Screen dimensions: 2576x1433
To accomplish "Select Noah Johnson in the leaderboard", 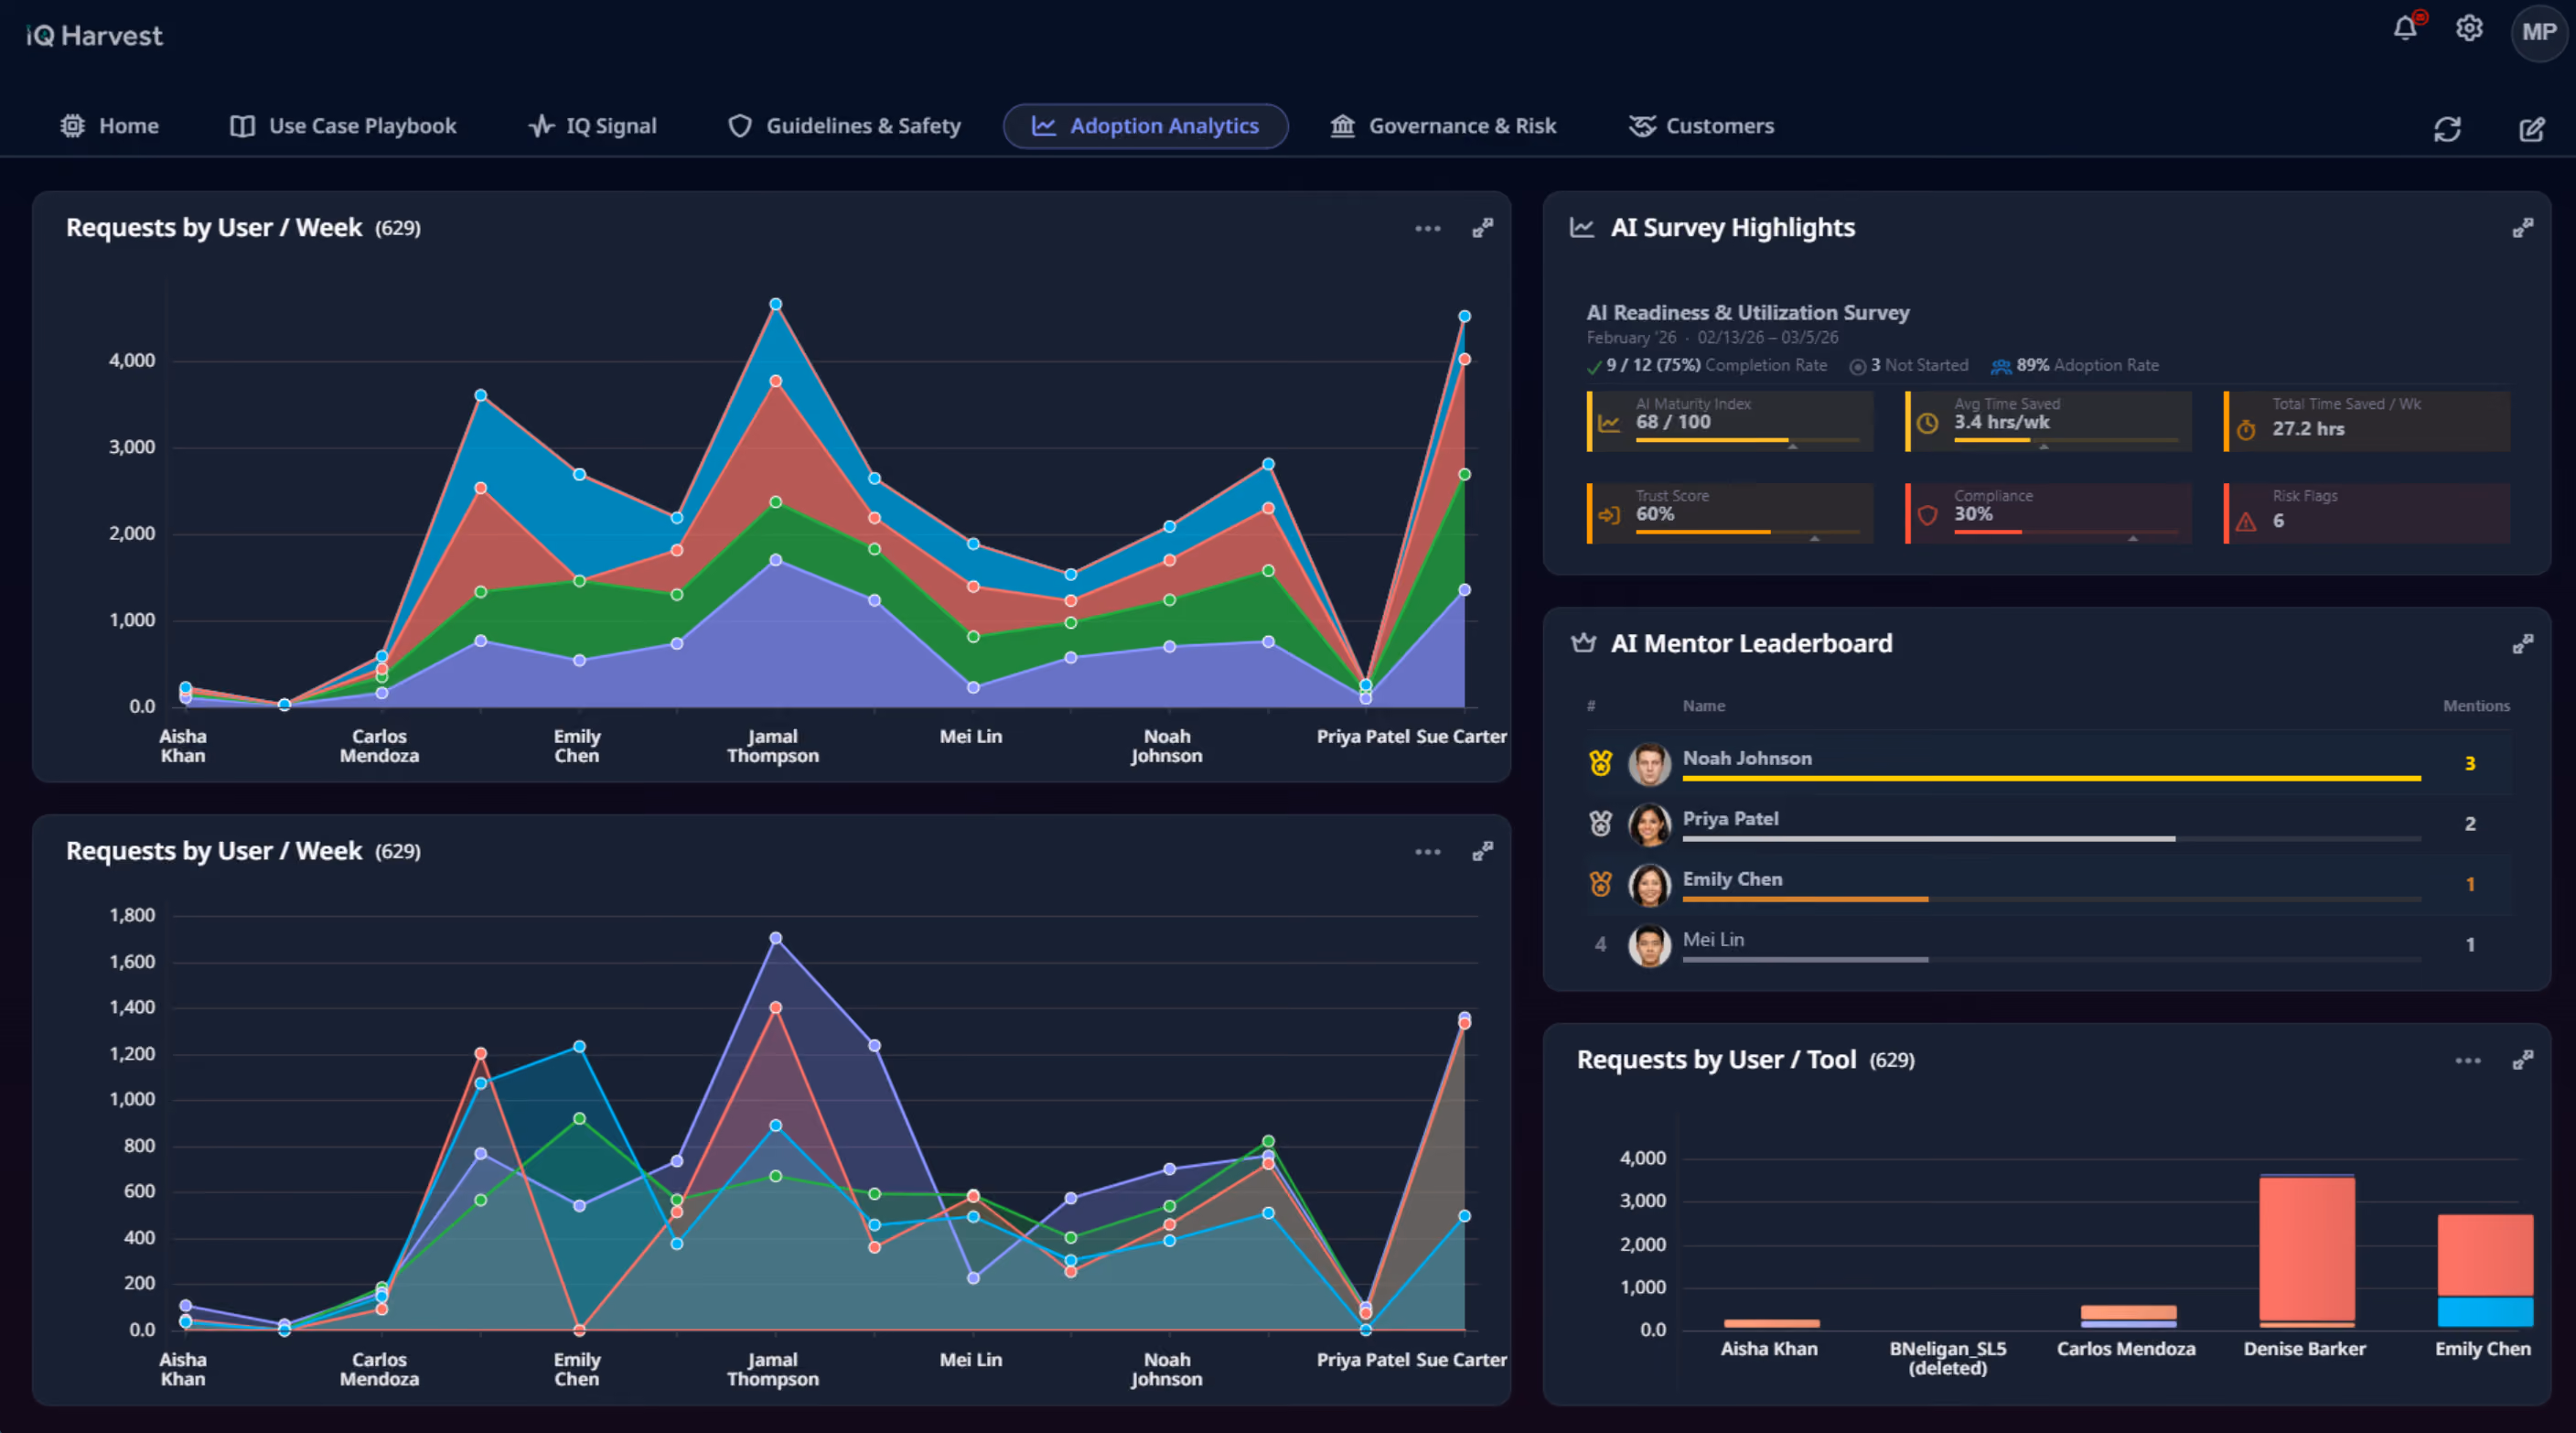I will 2050,764.
